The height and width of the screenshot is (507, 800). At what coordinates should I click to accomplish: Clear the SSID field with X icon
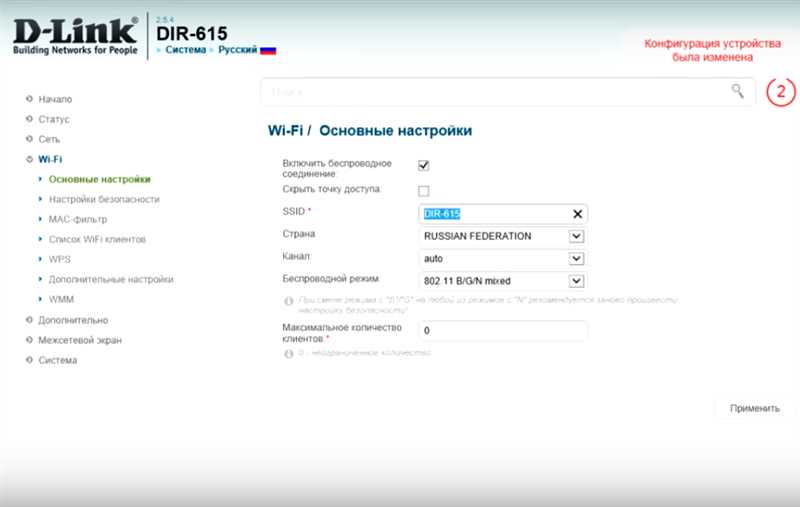(578, 214)
